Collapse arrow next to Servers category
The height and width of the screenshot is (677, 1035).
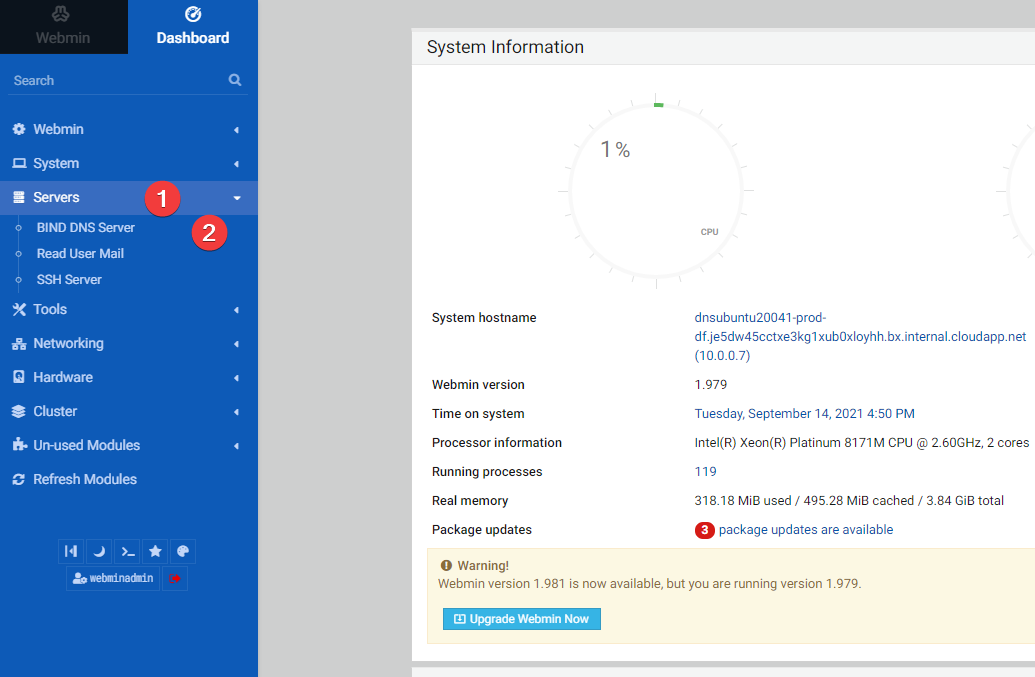pos(237,198)
